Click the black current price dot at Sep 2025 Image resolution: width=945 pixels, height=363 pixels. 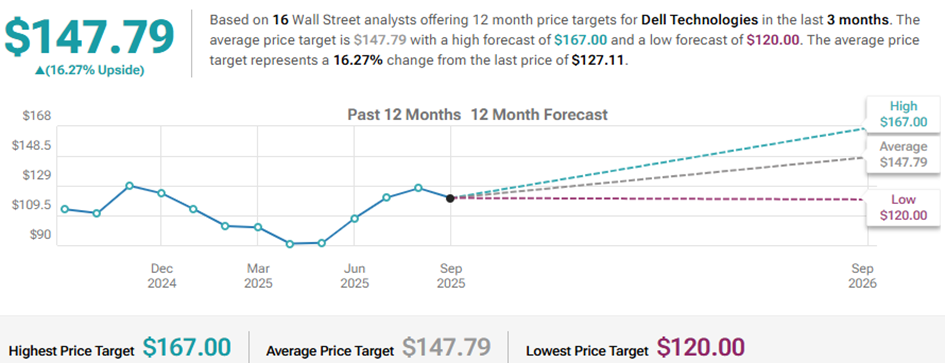point(450,198)
